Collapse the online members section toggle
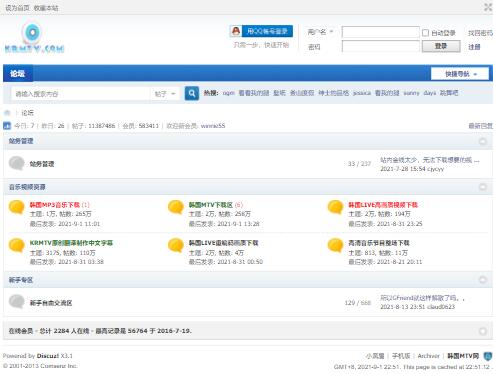Viewport: 493px width, 374px height. [482, 331]
